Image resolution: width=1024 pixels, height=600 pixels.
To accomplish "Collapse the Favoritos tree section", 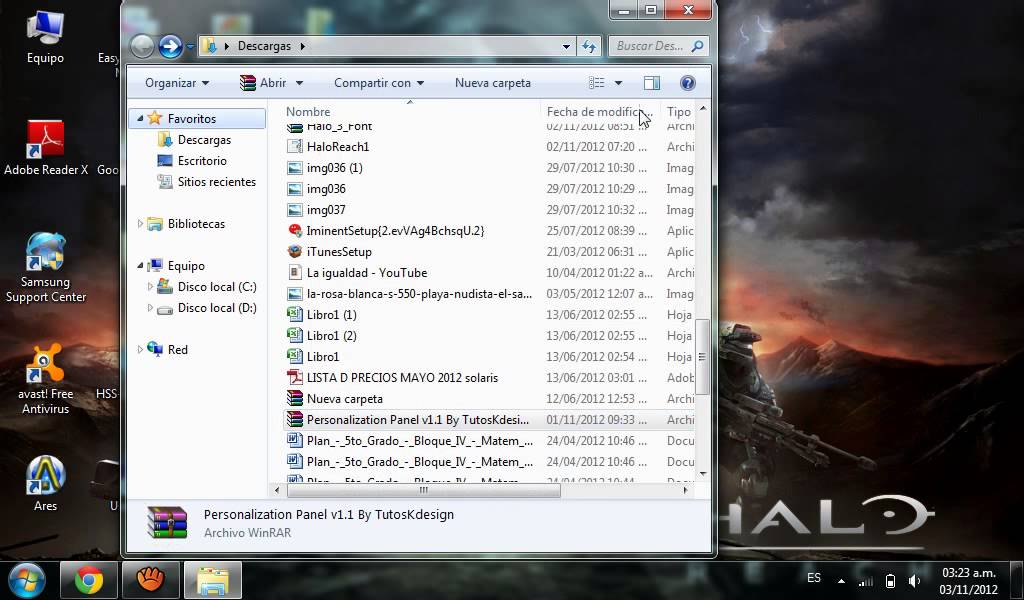I will click(x=140, y=118).
